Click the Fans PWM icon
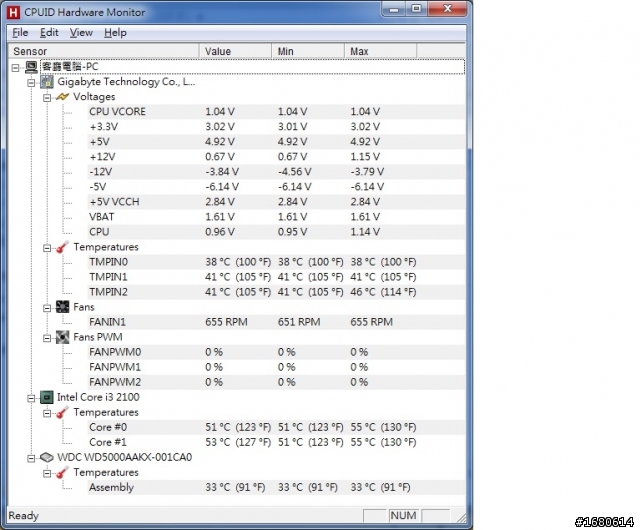 [x=62, y=337]
